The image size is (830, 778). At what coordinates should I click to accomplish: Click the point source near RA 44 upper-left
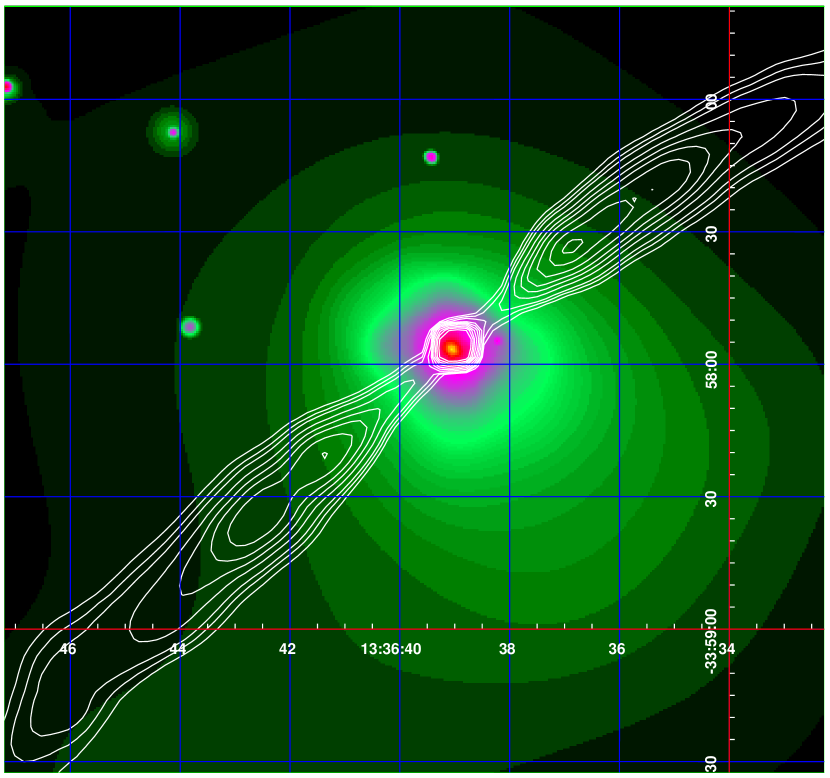(x=173, y=132)
